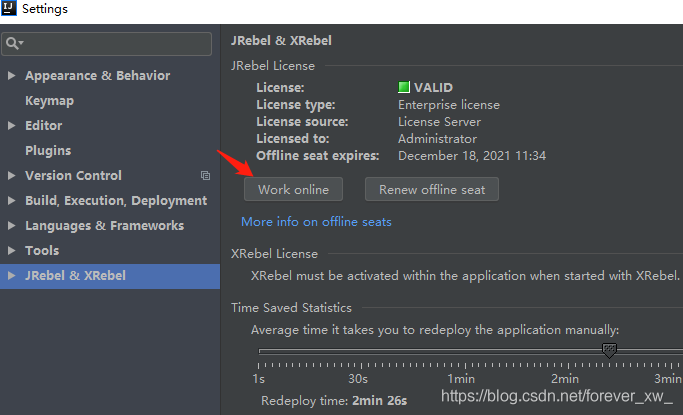Image resolution: width=683 pixels, height=415 pixels.
Task: Select Appearance & Behavior category
Action: pos(98,76)
